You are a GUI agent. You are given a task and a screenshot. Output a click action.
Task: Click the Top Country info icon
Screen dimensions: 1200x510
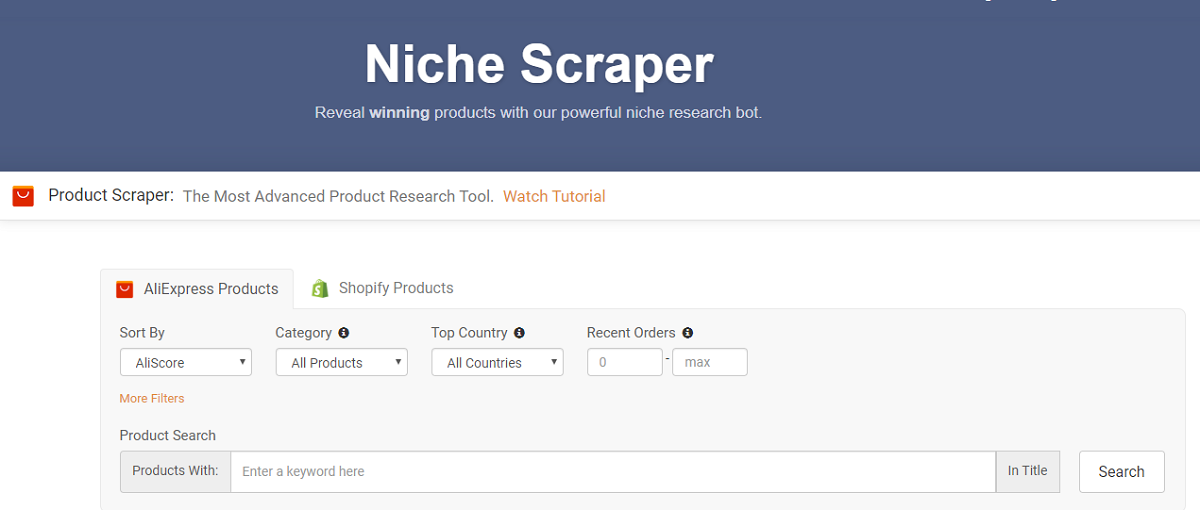pyautogui.click(x=520, y=333)
